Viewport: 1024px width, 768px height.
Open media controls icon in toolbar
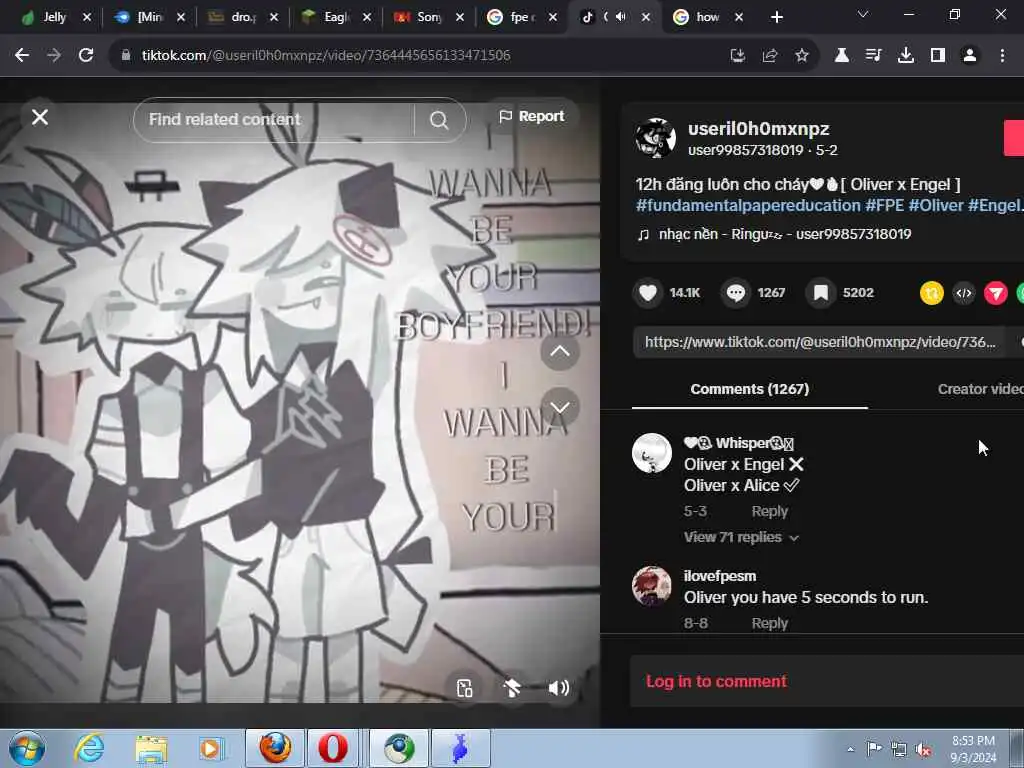coord(873,56)
